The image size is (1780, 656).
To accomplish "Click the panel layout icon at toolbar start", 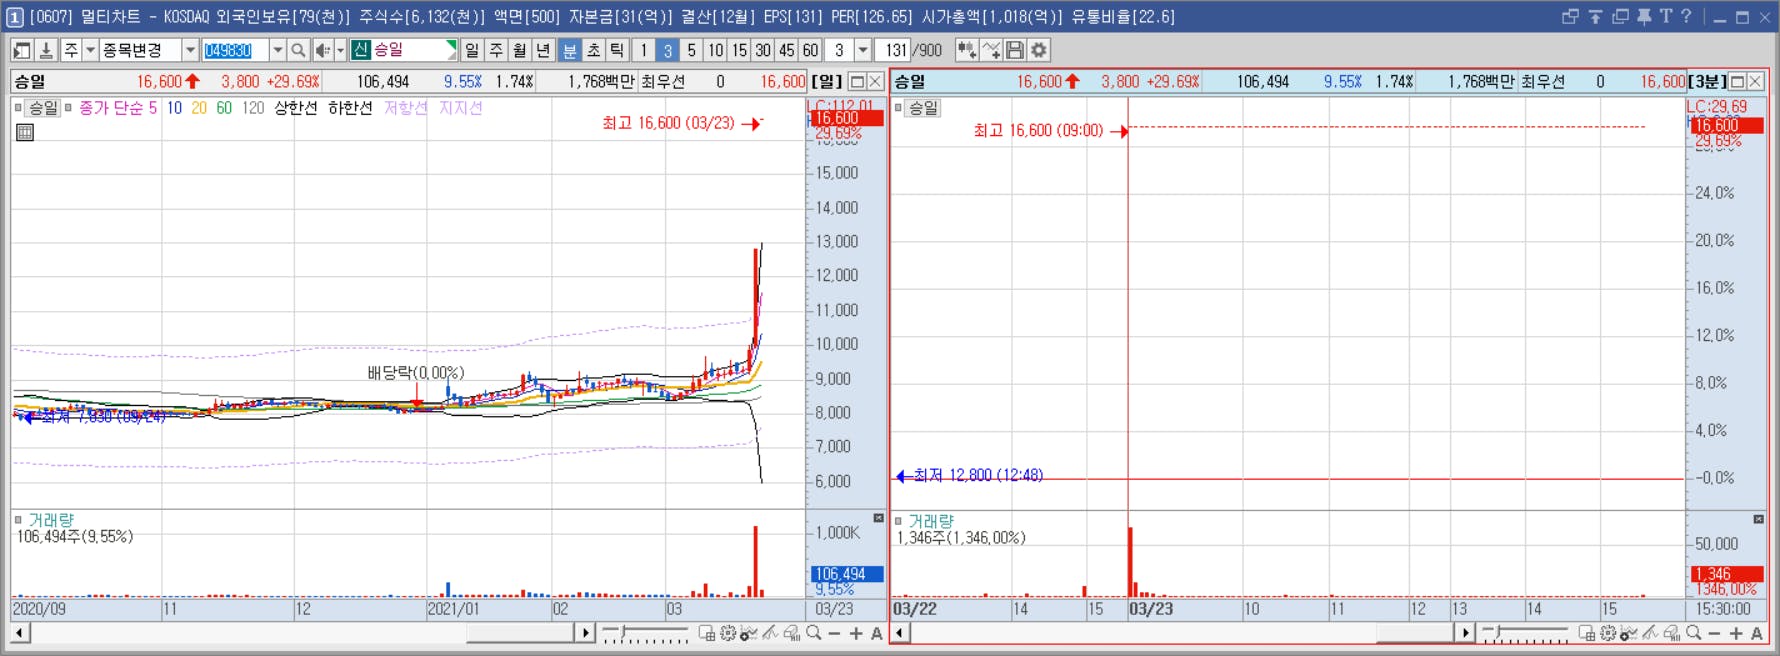I will pyautogui.click(x=22, y=50).
